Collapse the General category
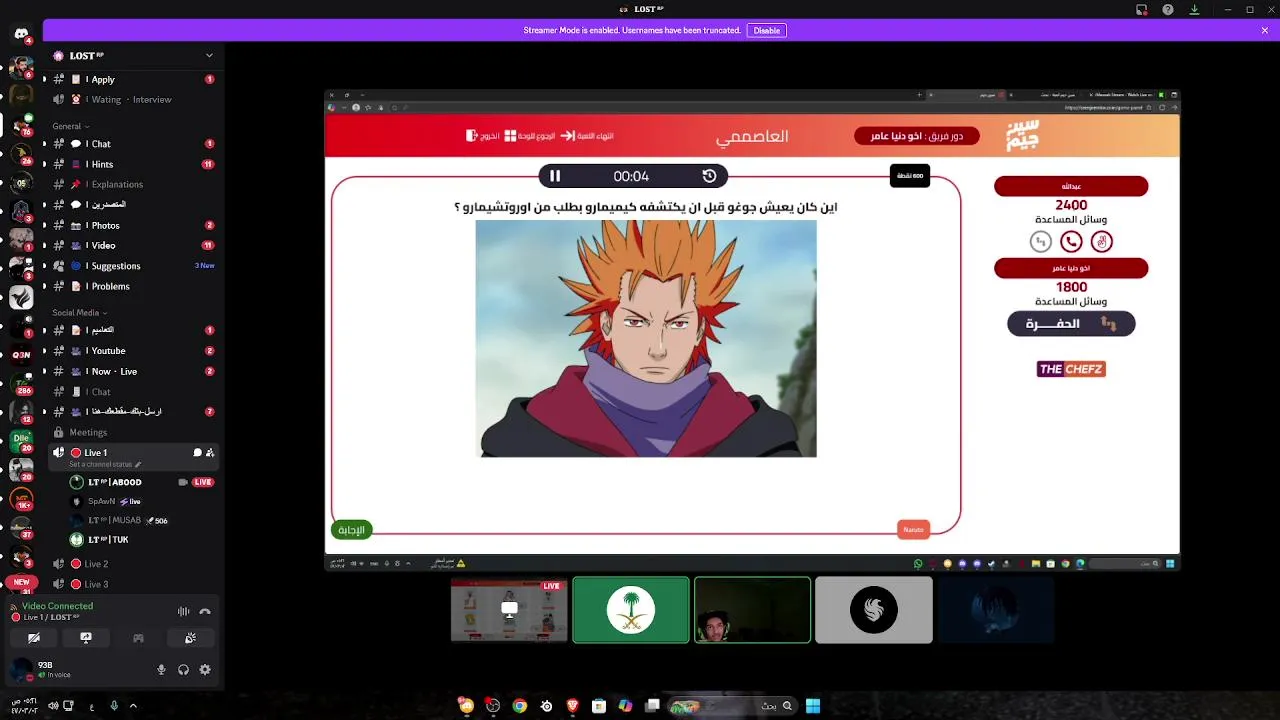 tap(71, 127)
